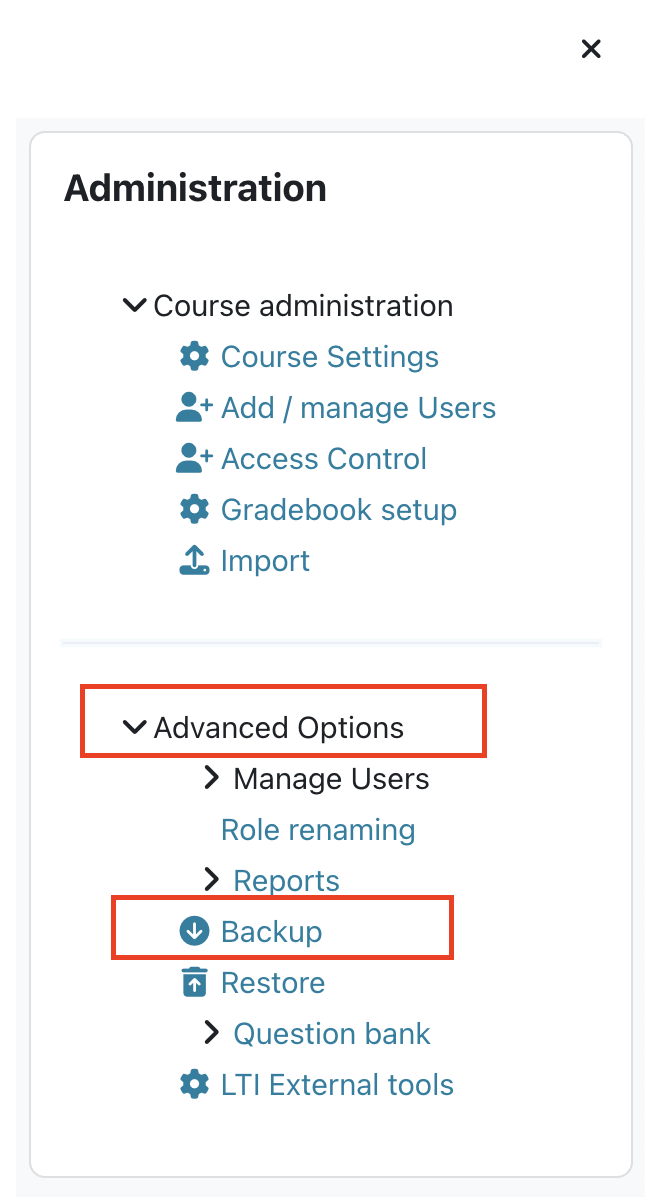Expand the Question bank submenu
Image resolution: width=645 pixels, height=1197 pixels.
pyautogui.click(x=211, y=1033)
